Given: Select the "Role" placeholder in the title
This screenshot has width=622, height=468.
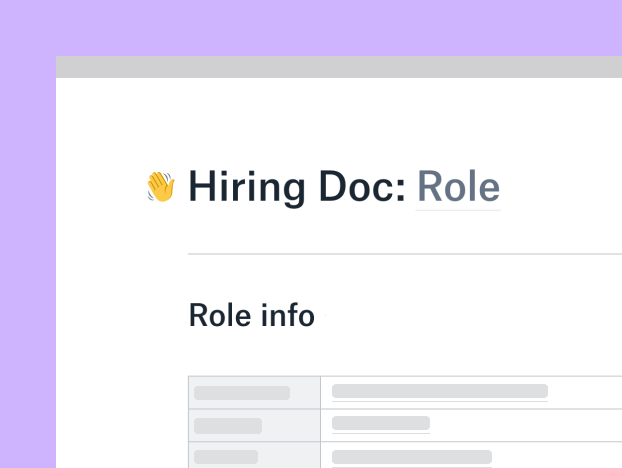Looking at the screenshot, I should (458, 187).
